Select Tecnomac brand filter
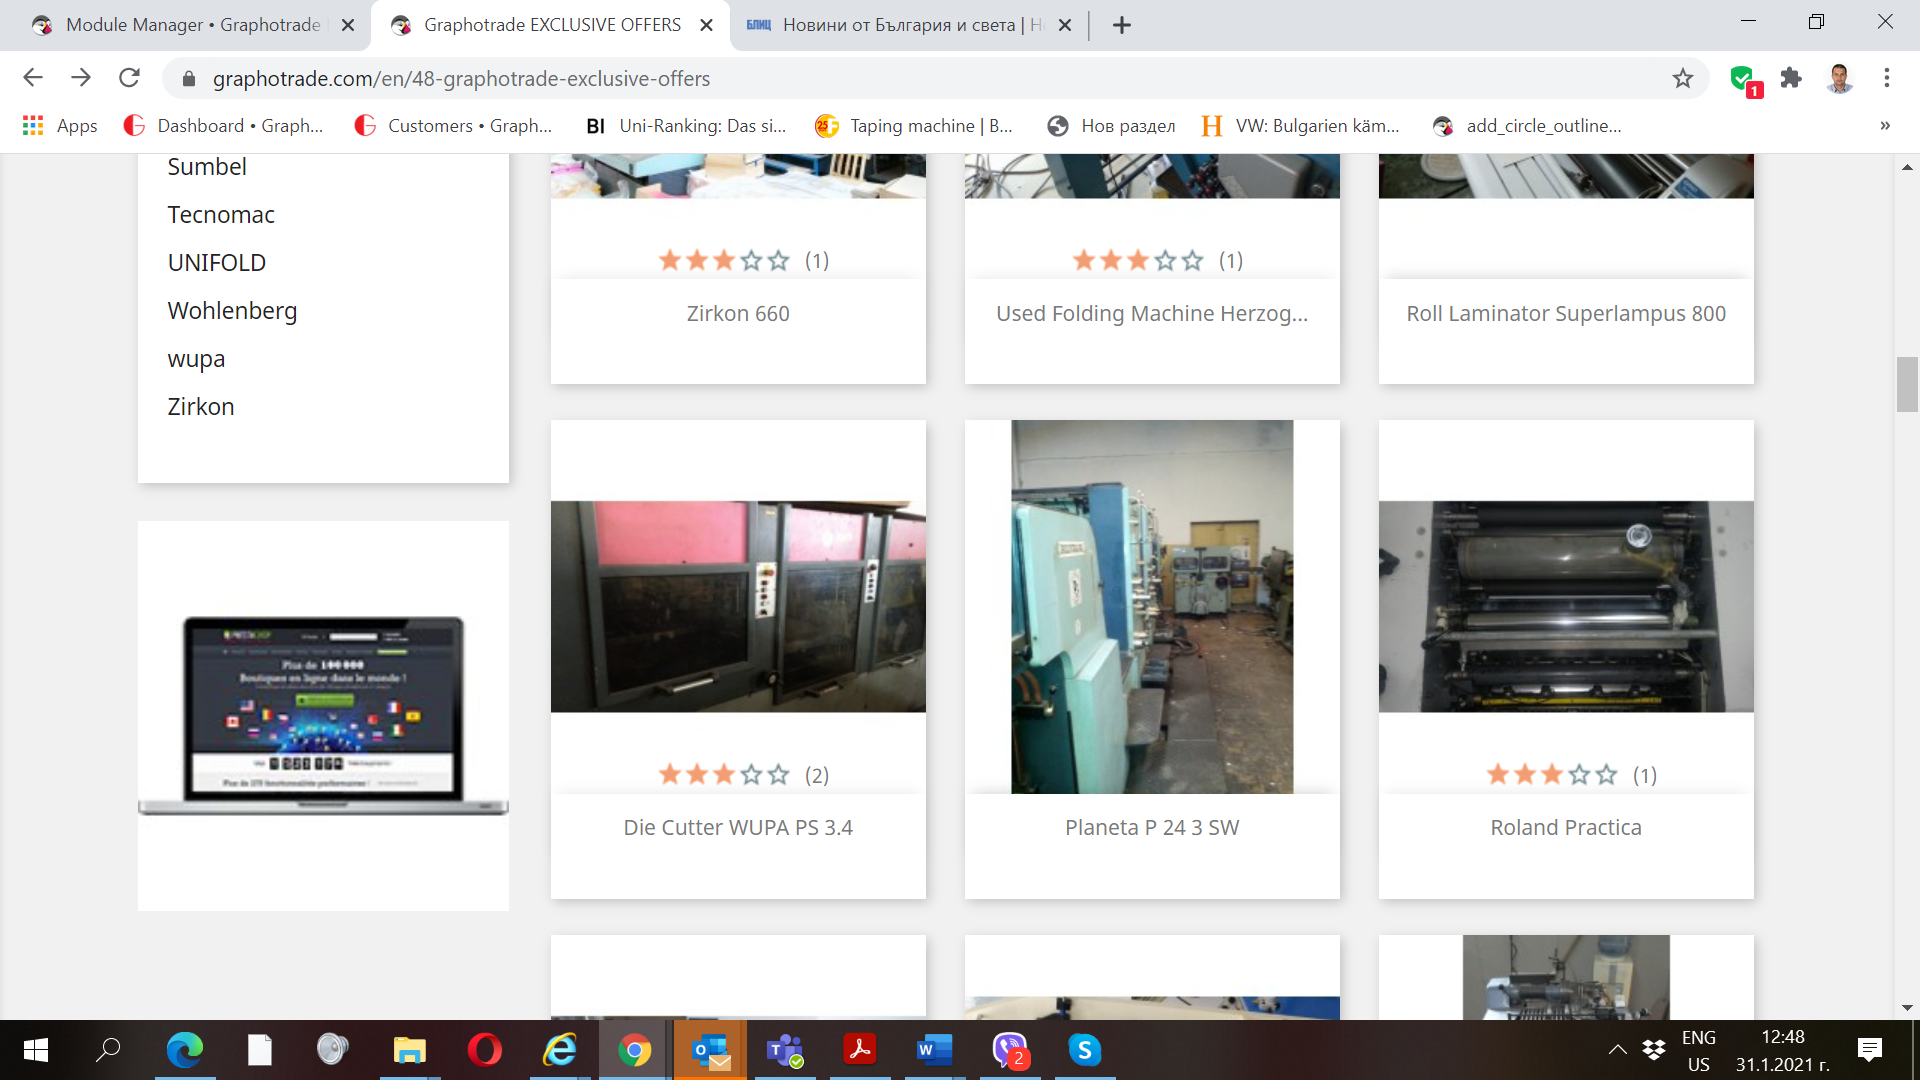This screenshot has width=1920, height=1080. 221,215
